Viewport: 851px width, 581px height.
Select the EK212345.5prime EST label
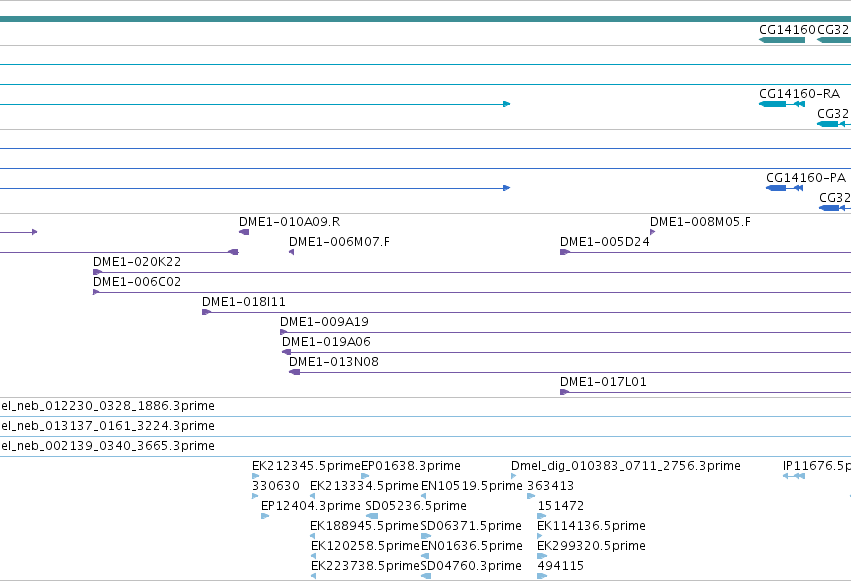[306, 466]
